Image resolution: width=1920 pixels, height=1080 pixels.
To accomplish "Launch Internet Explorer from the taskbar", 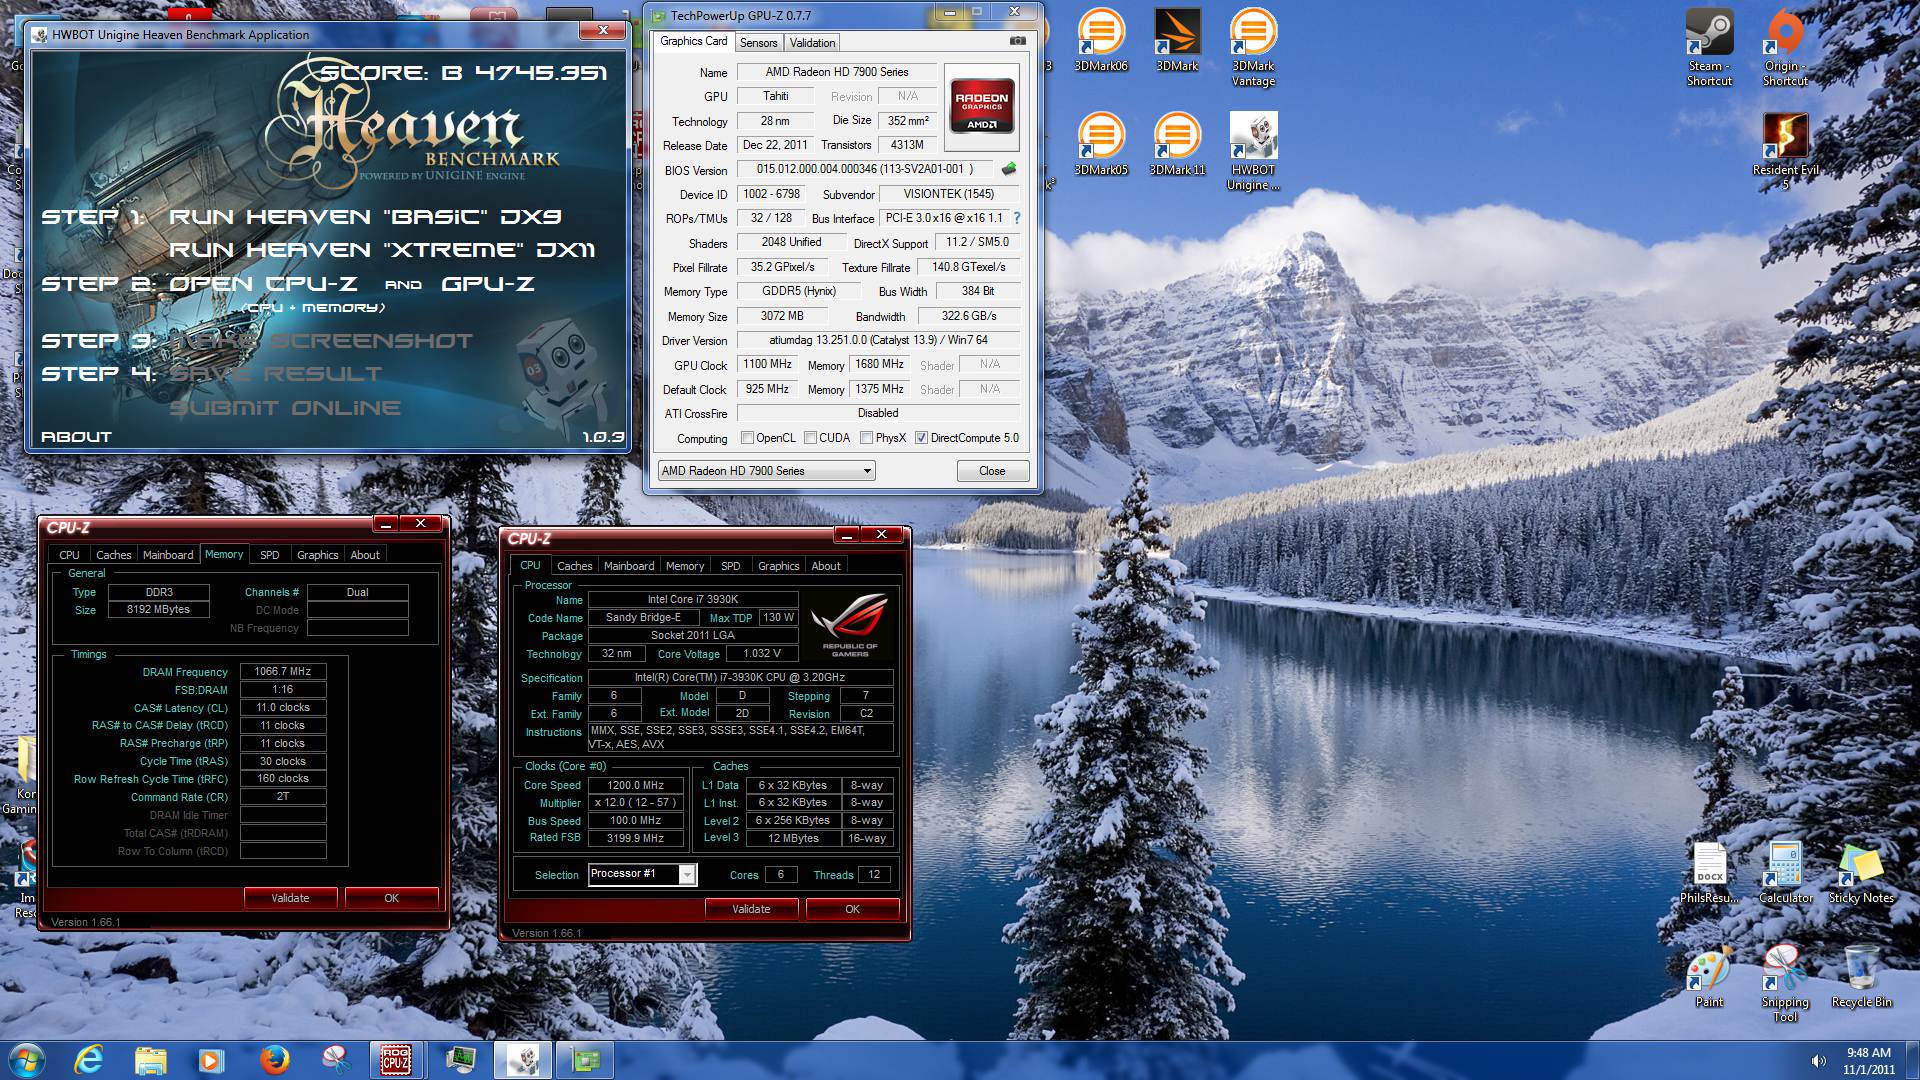I will tap(90, 1060).
